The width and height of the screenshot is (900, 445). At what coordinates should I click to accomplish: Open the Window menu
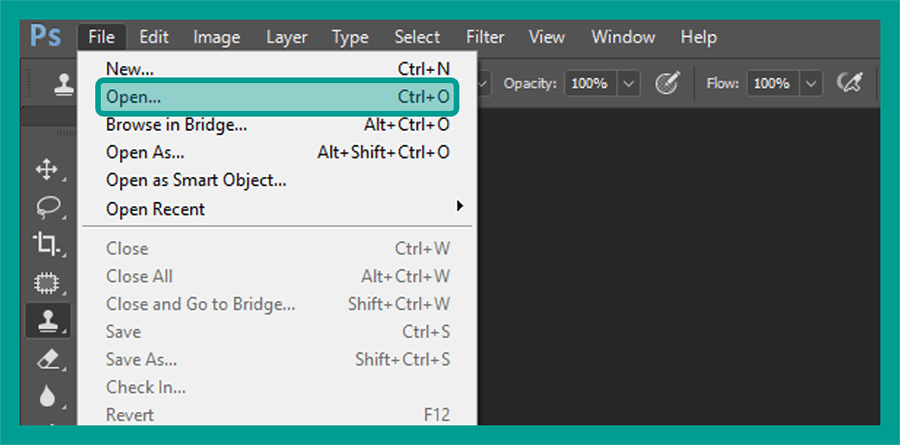tap(623, 37)
